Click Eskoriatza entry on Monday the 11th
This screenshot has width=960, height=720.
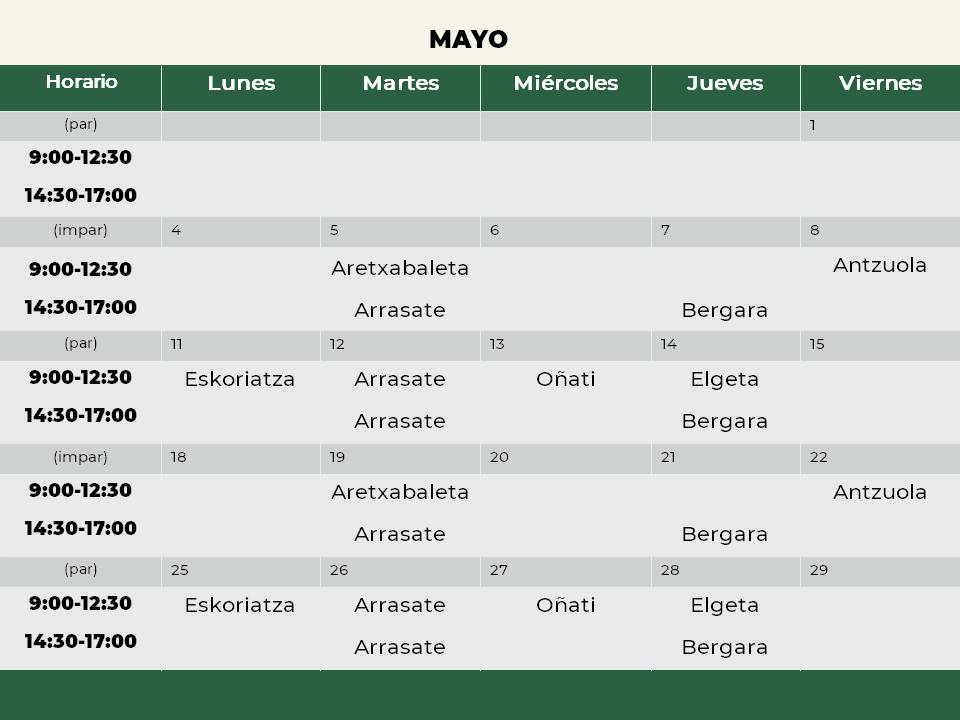[x=240, y=379]
